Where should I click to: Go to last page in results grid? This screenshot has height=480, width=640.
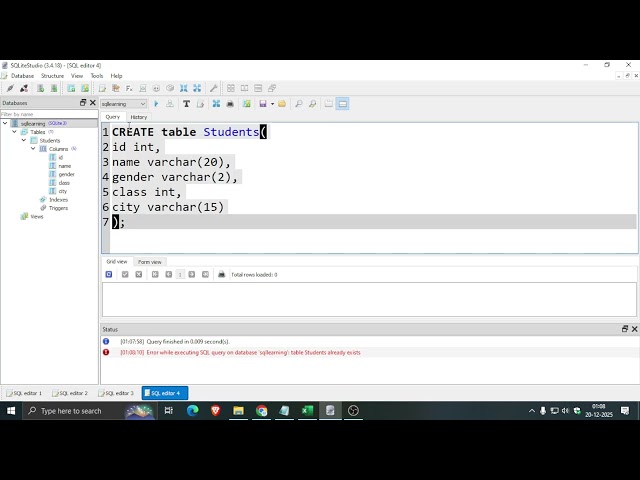[205, 274]
